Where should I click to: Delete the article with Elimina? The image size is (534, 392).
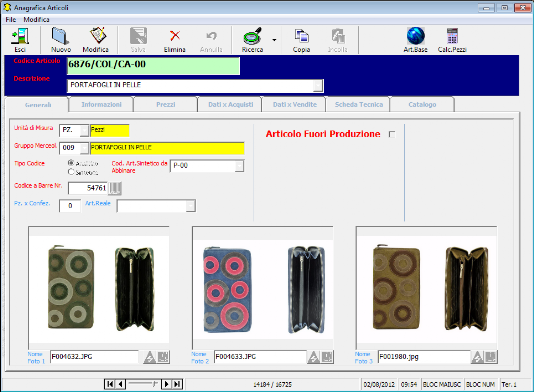[175, 40]
